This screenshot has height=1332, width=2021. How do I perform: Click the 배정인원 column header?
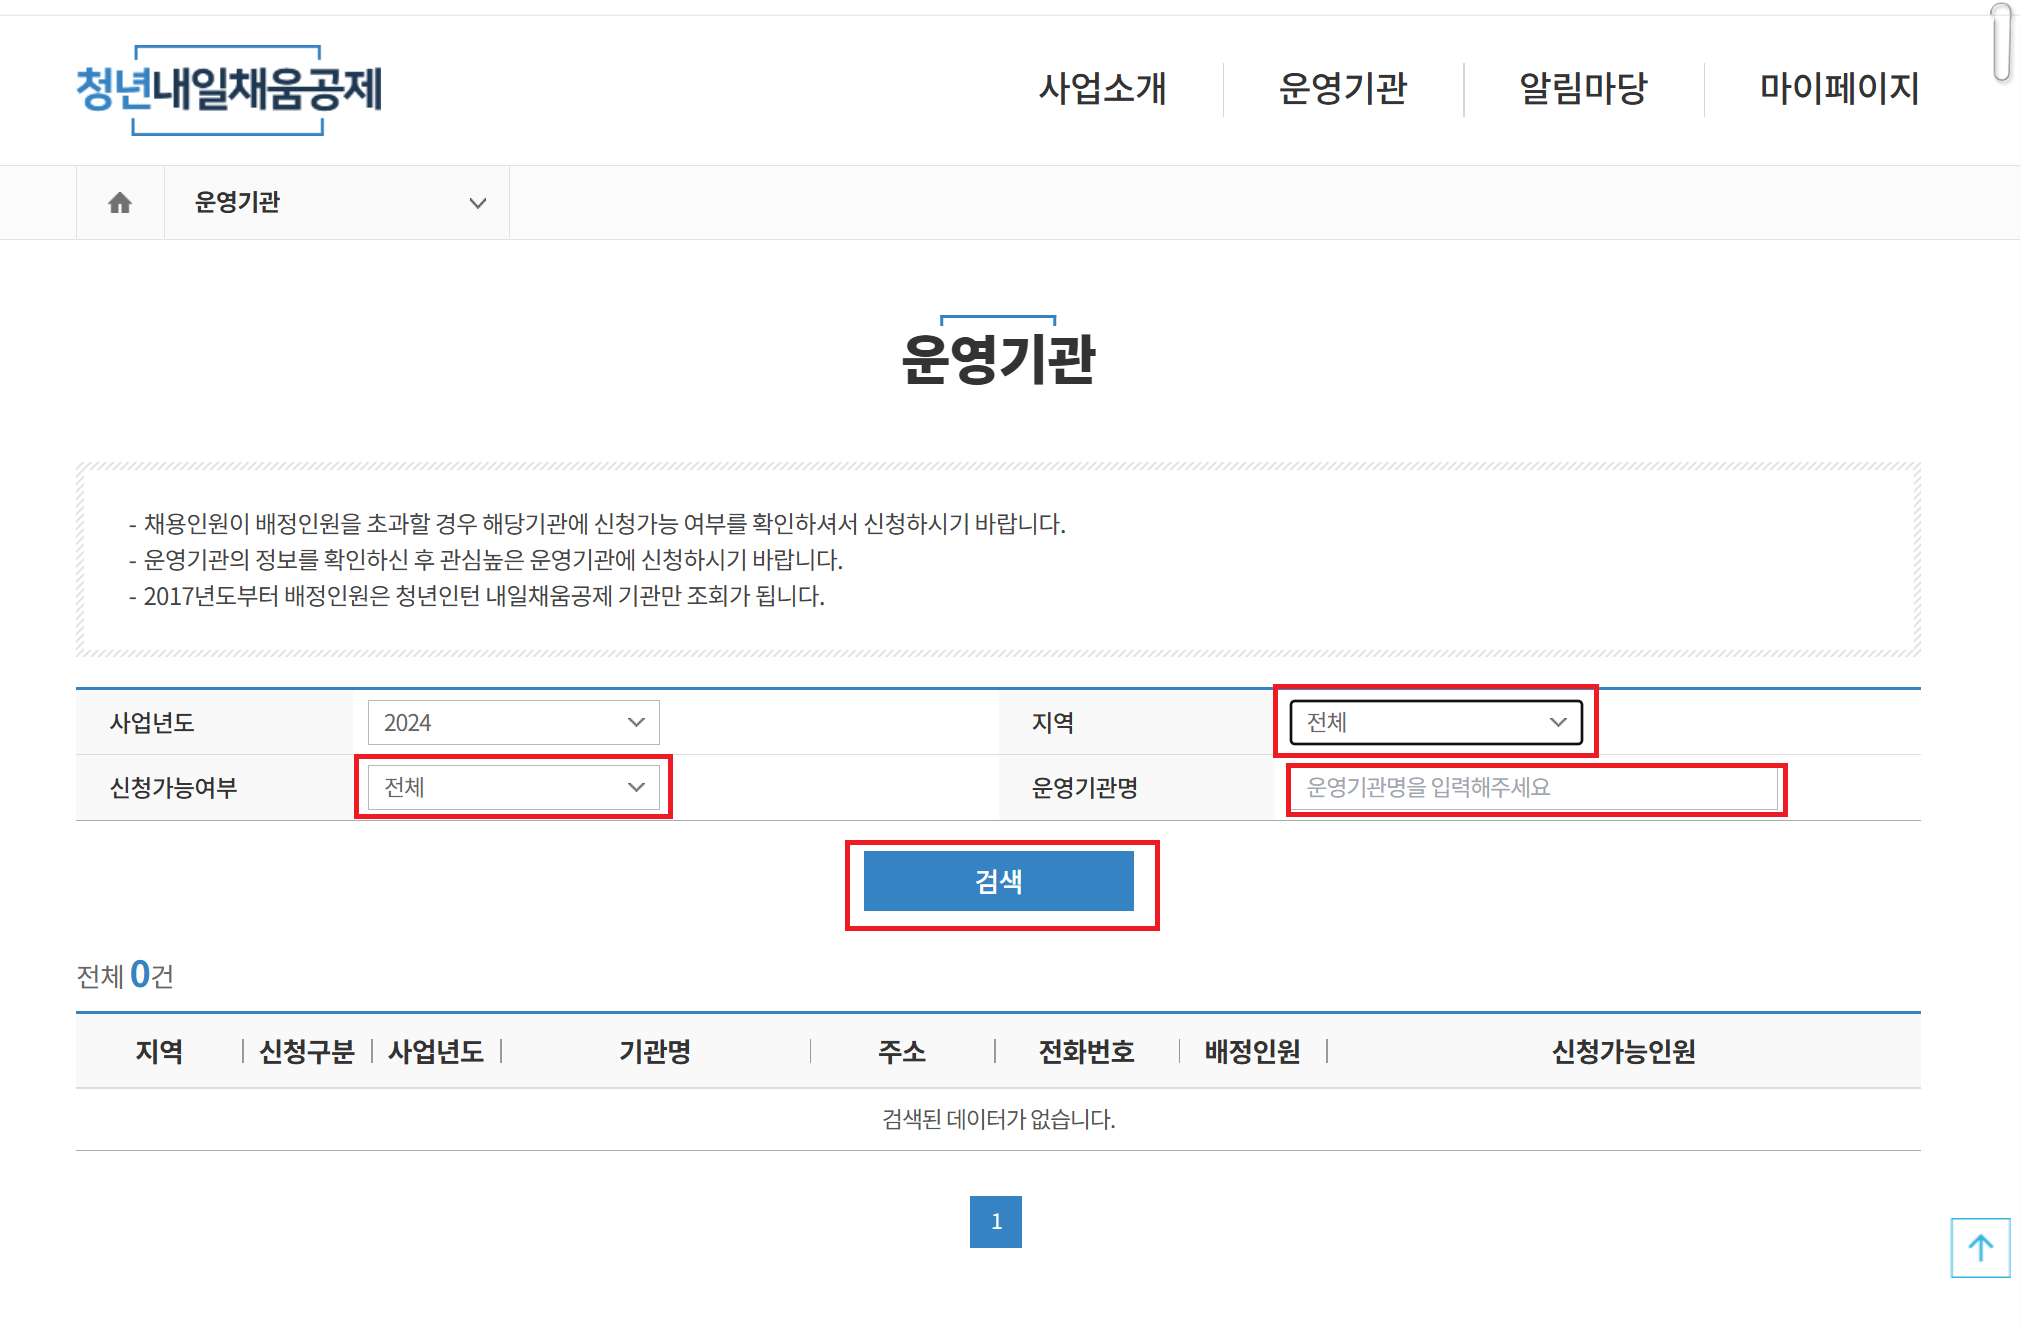point(1252,1051)
